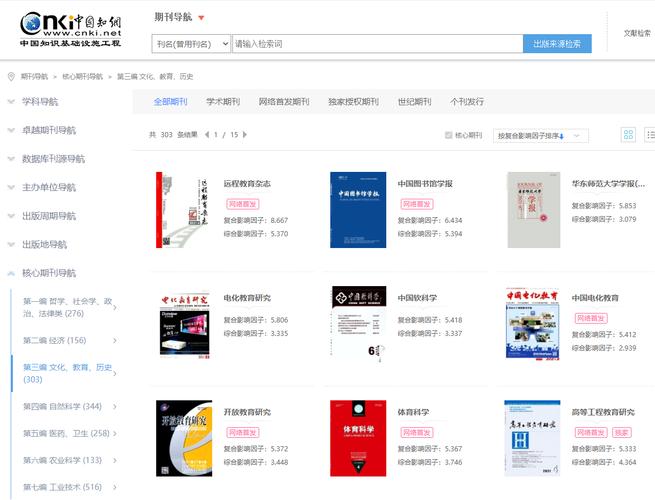
Task: Click the location pin breadcrumb icon
Action: 11,76
